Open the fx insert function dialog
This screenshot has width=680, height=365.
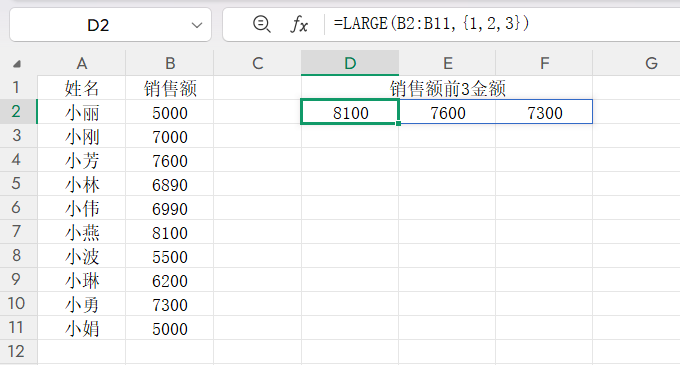pos(299,24)
